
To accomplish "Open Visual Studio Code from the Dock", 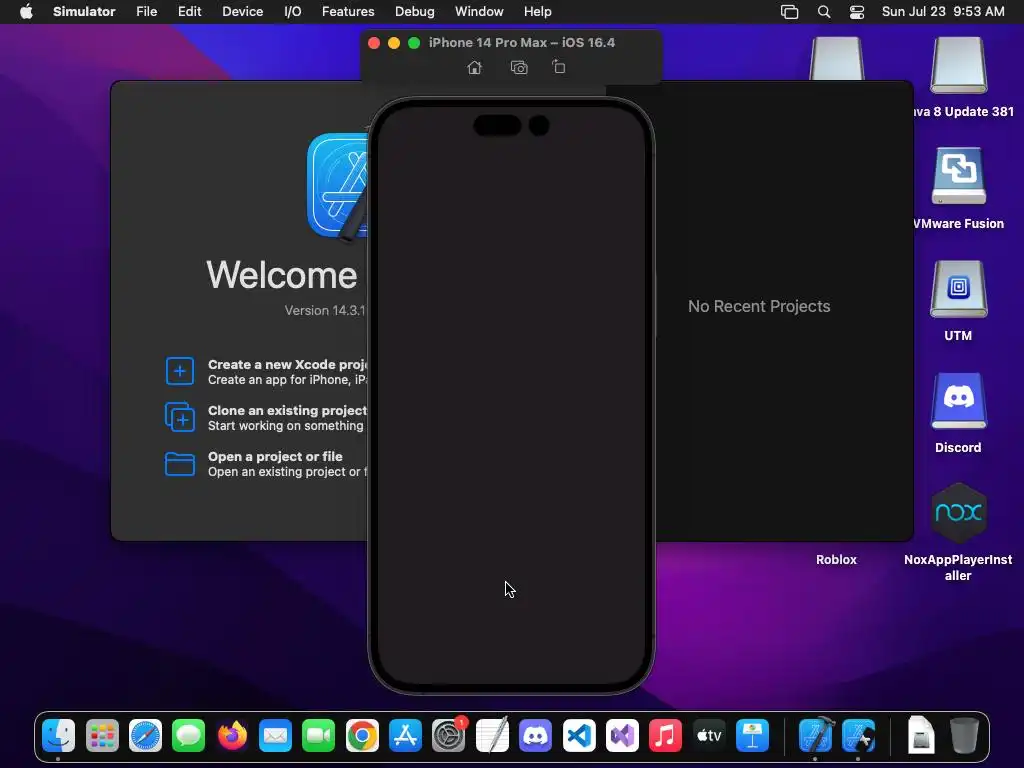I will tap(579, 736).
